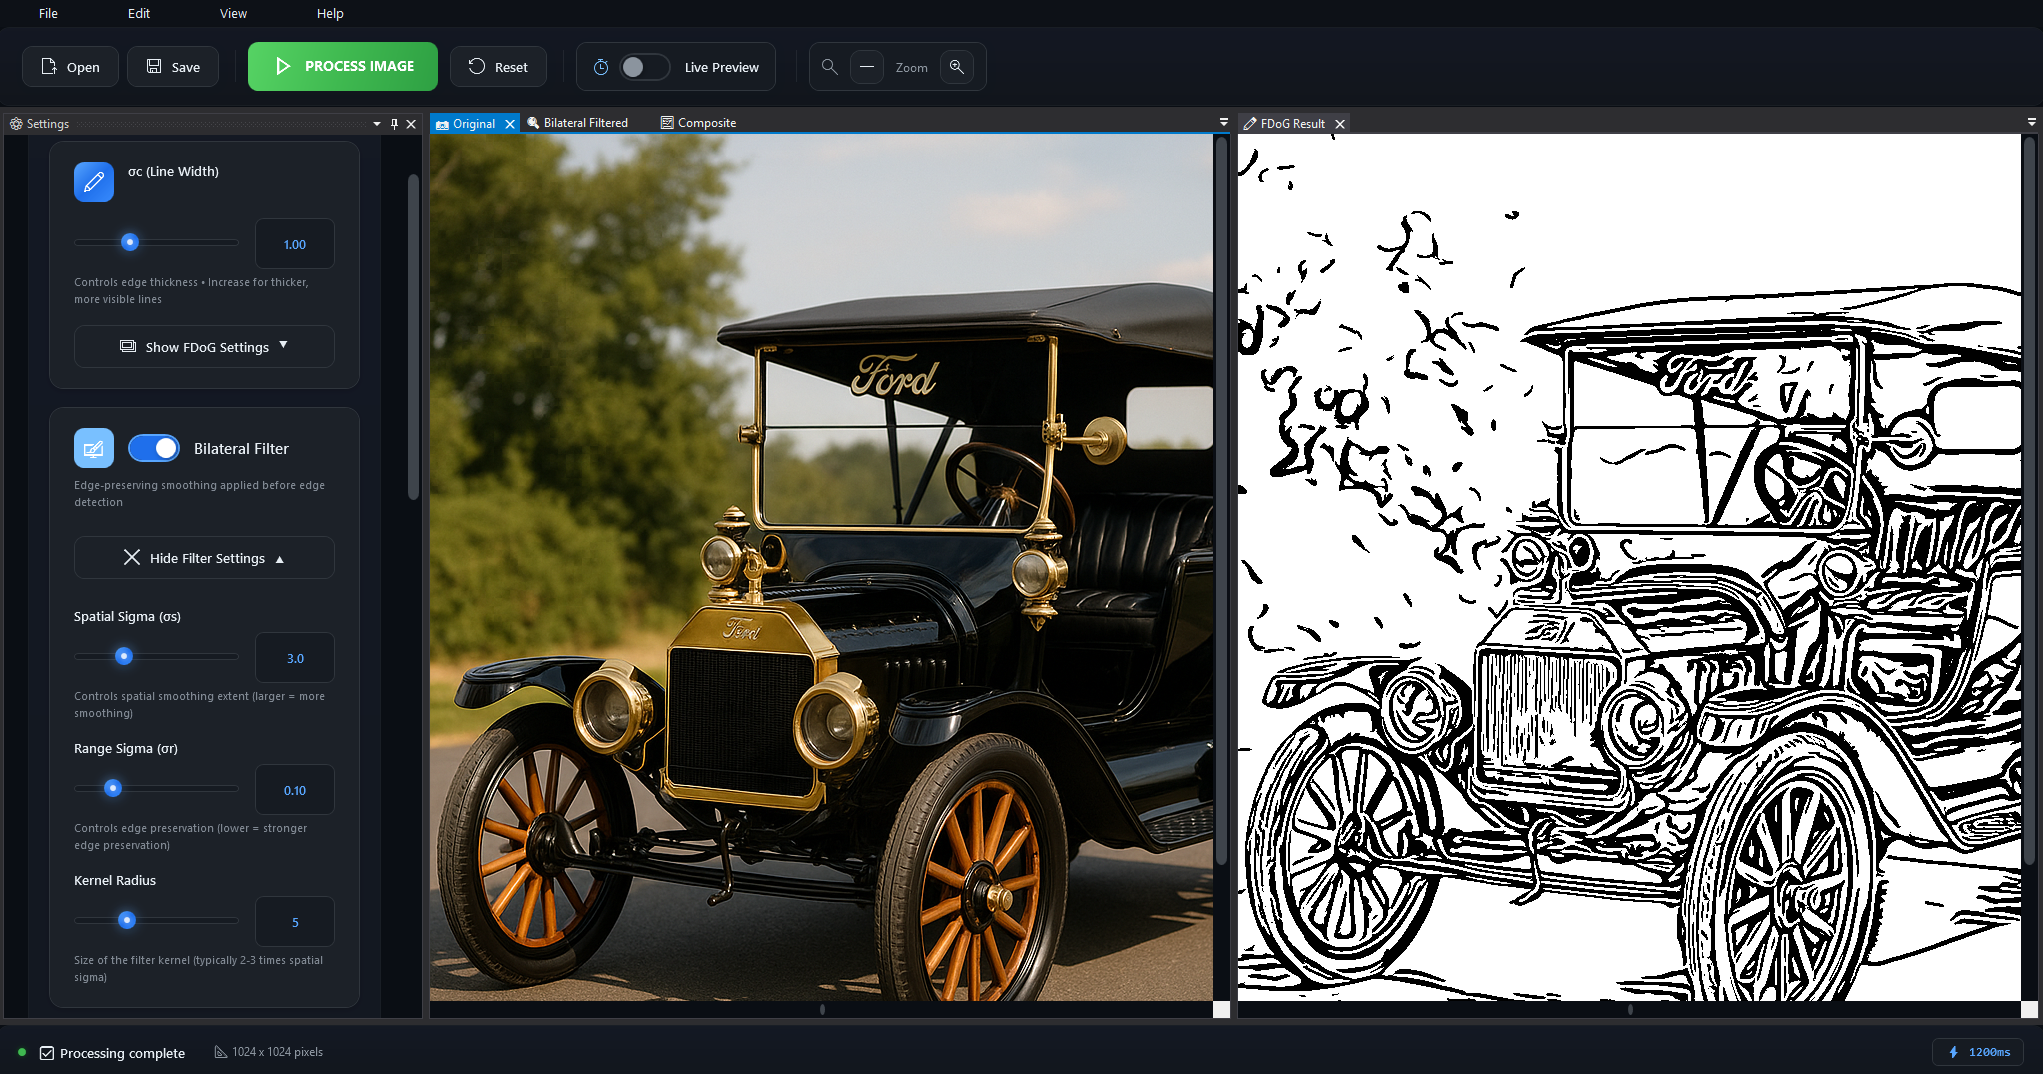Click the zoom out magnifier icon

(829, 67)
